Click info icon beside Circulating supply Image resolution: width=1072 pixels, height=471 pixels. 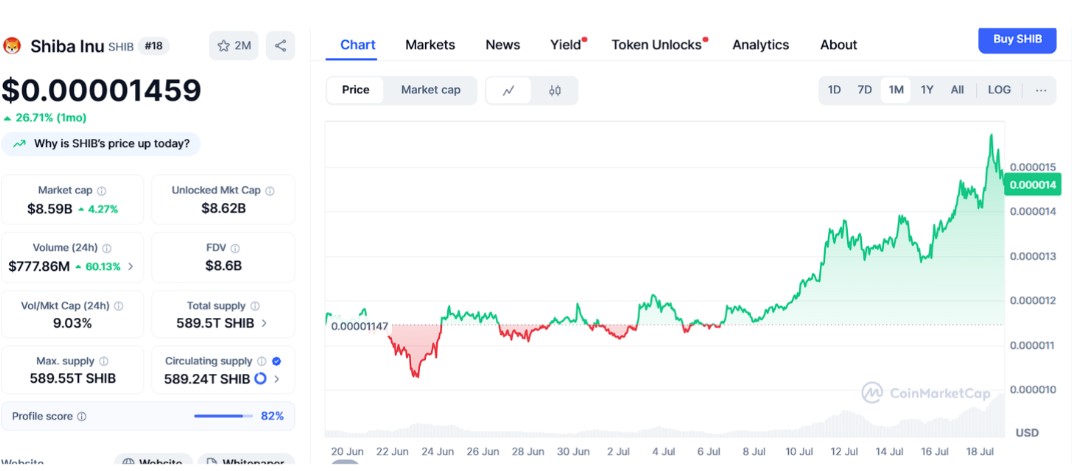[x=262, y=361]
